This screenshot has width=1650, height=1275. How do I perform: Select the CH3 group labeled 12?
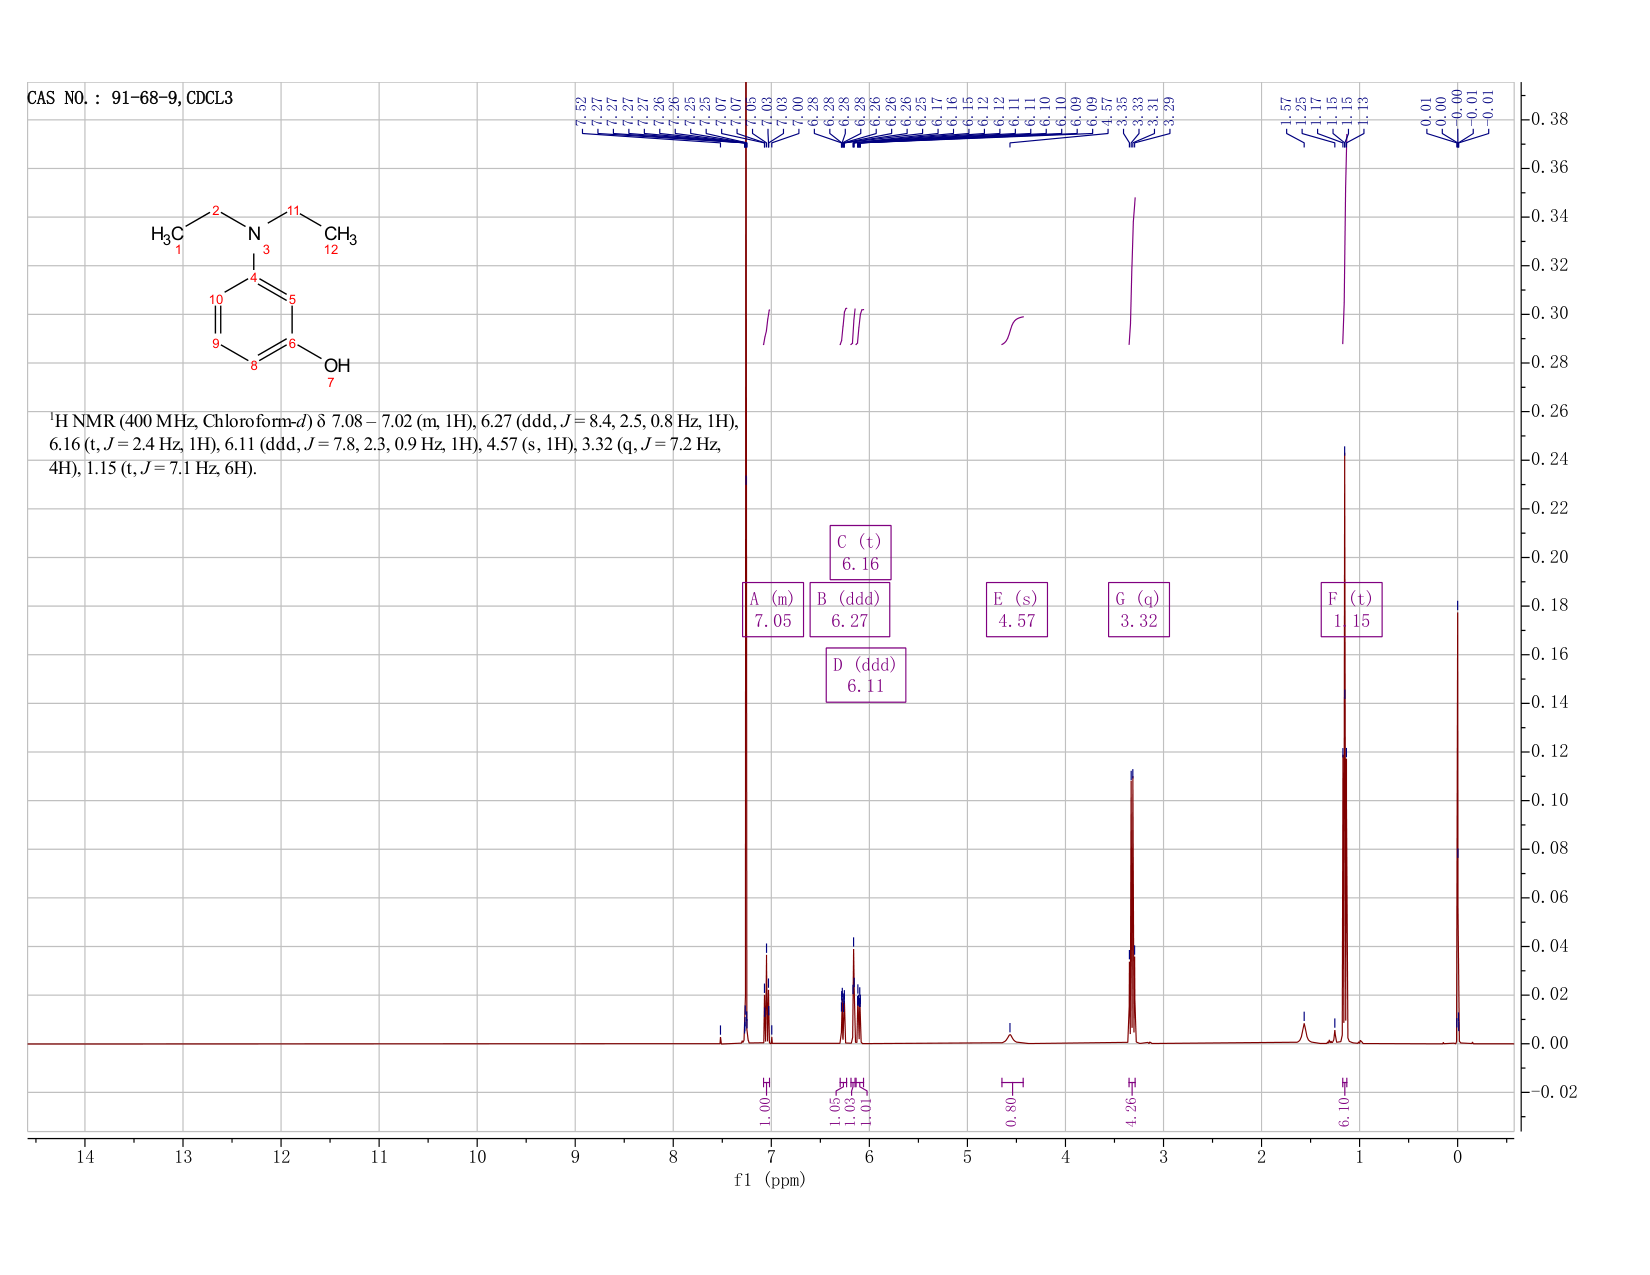tap(340, 236)
